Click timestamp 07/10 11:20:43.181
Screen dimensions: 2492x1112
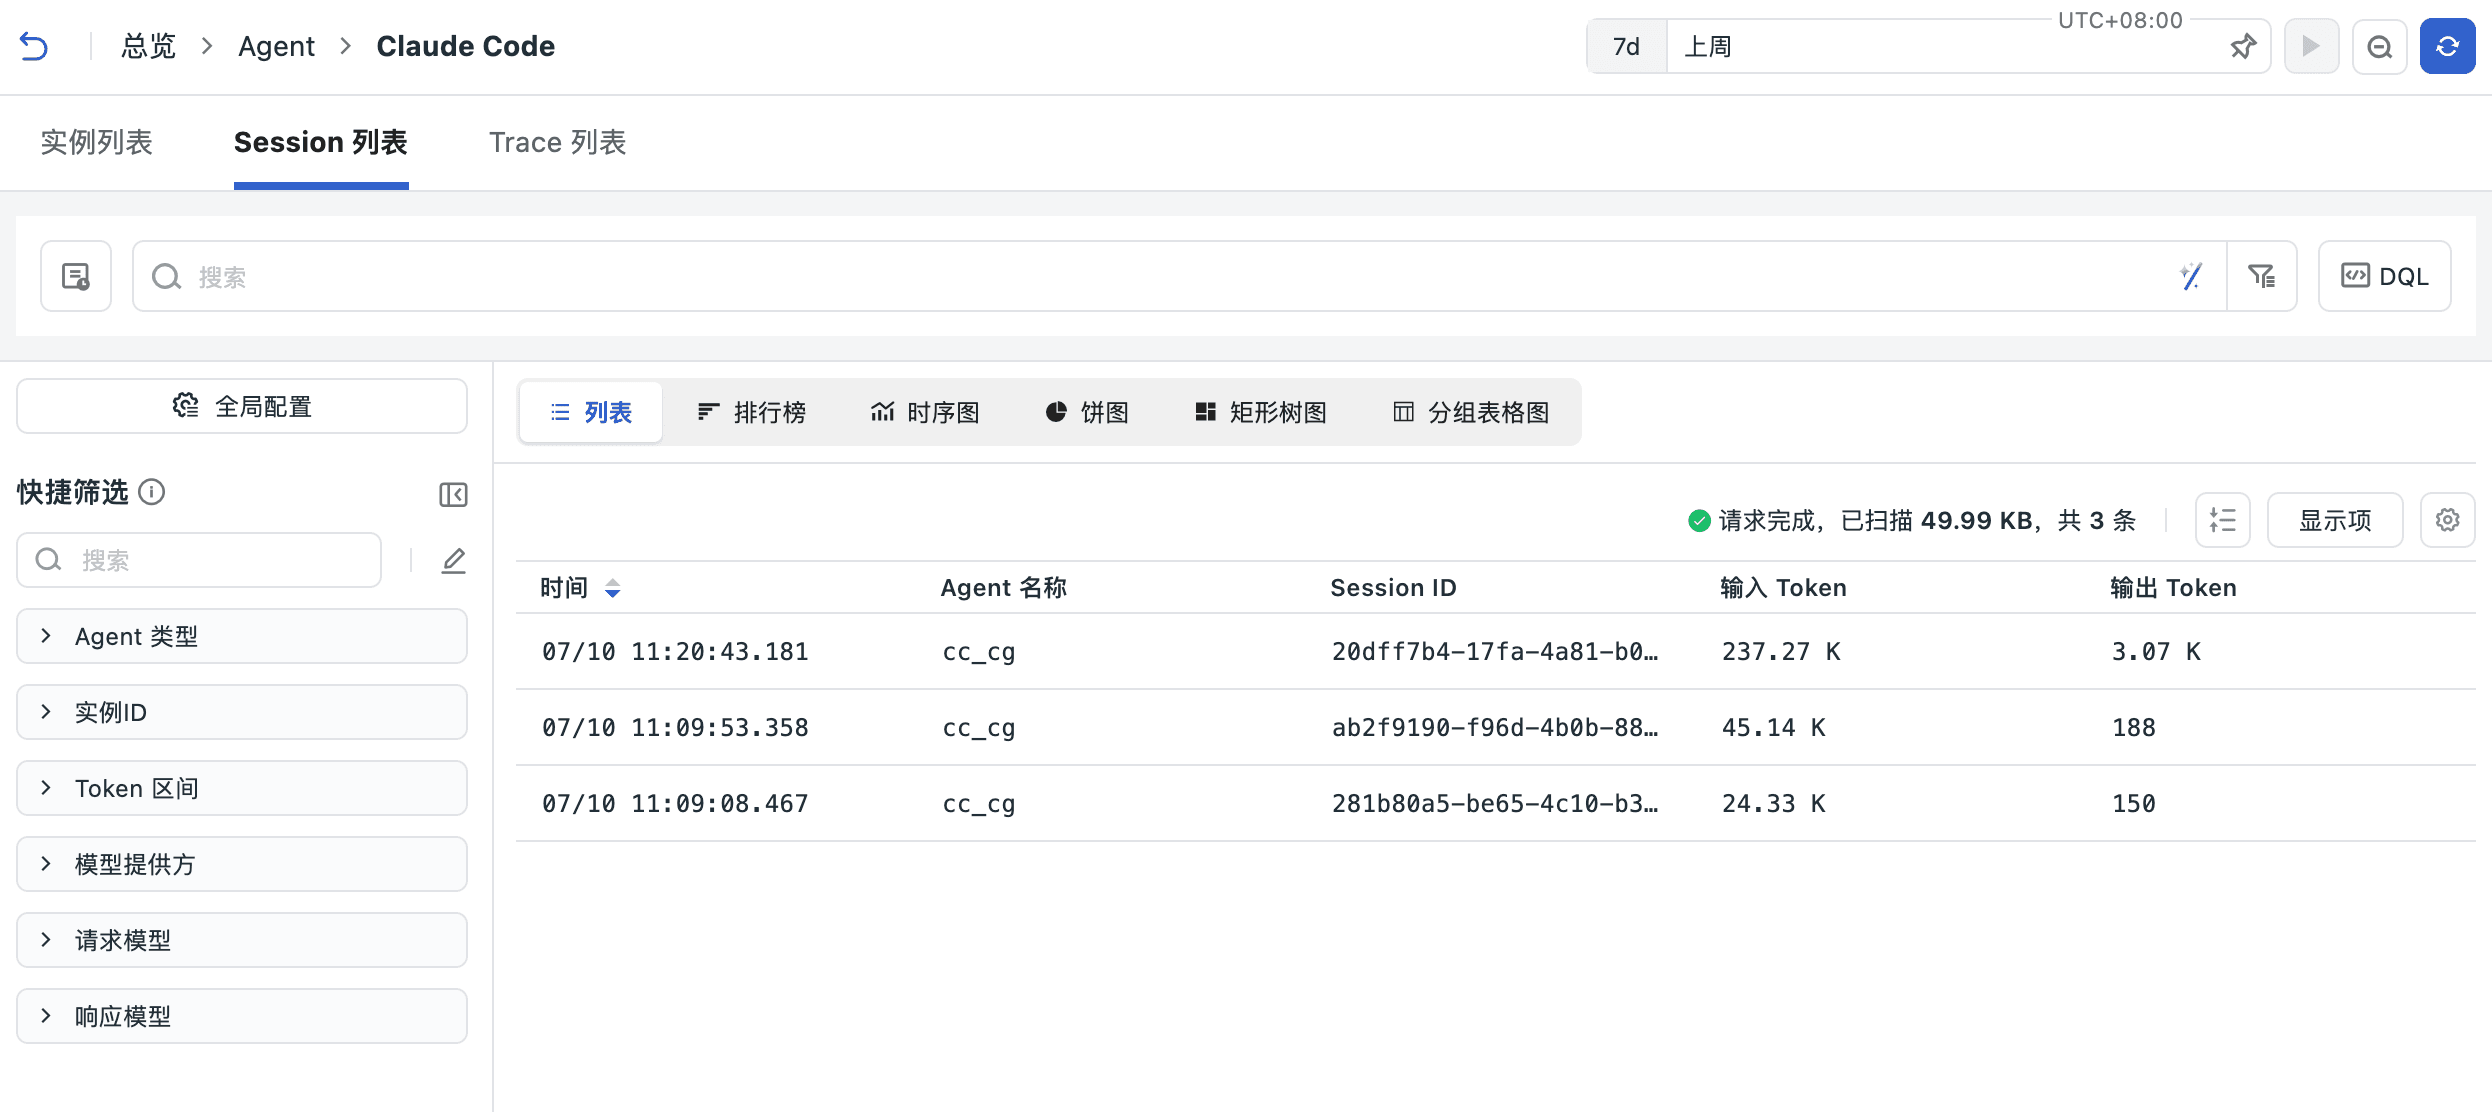click(x=675, y=652)
